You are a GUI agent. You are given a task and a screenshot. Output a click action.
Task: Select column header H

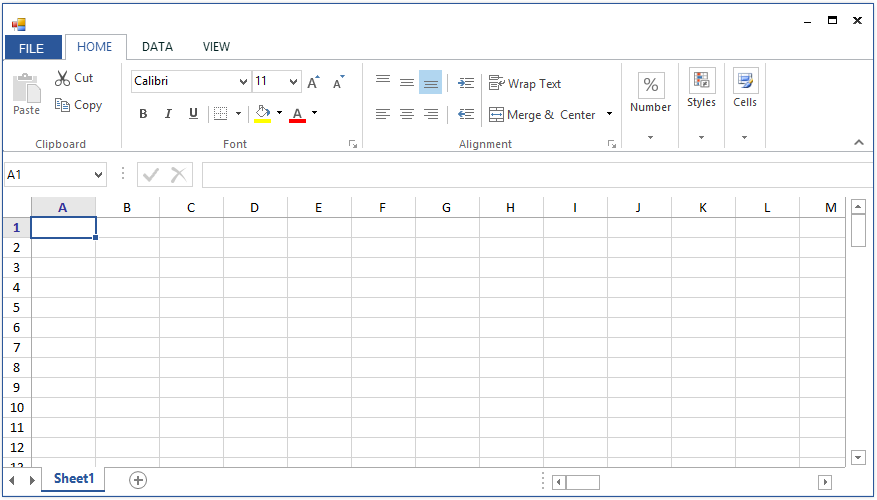pos(511,207)
